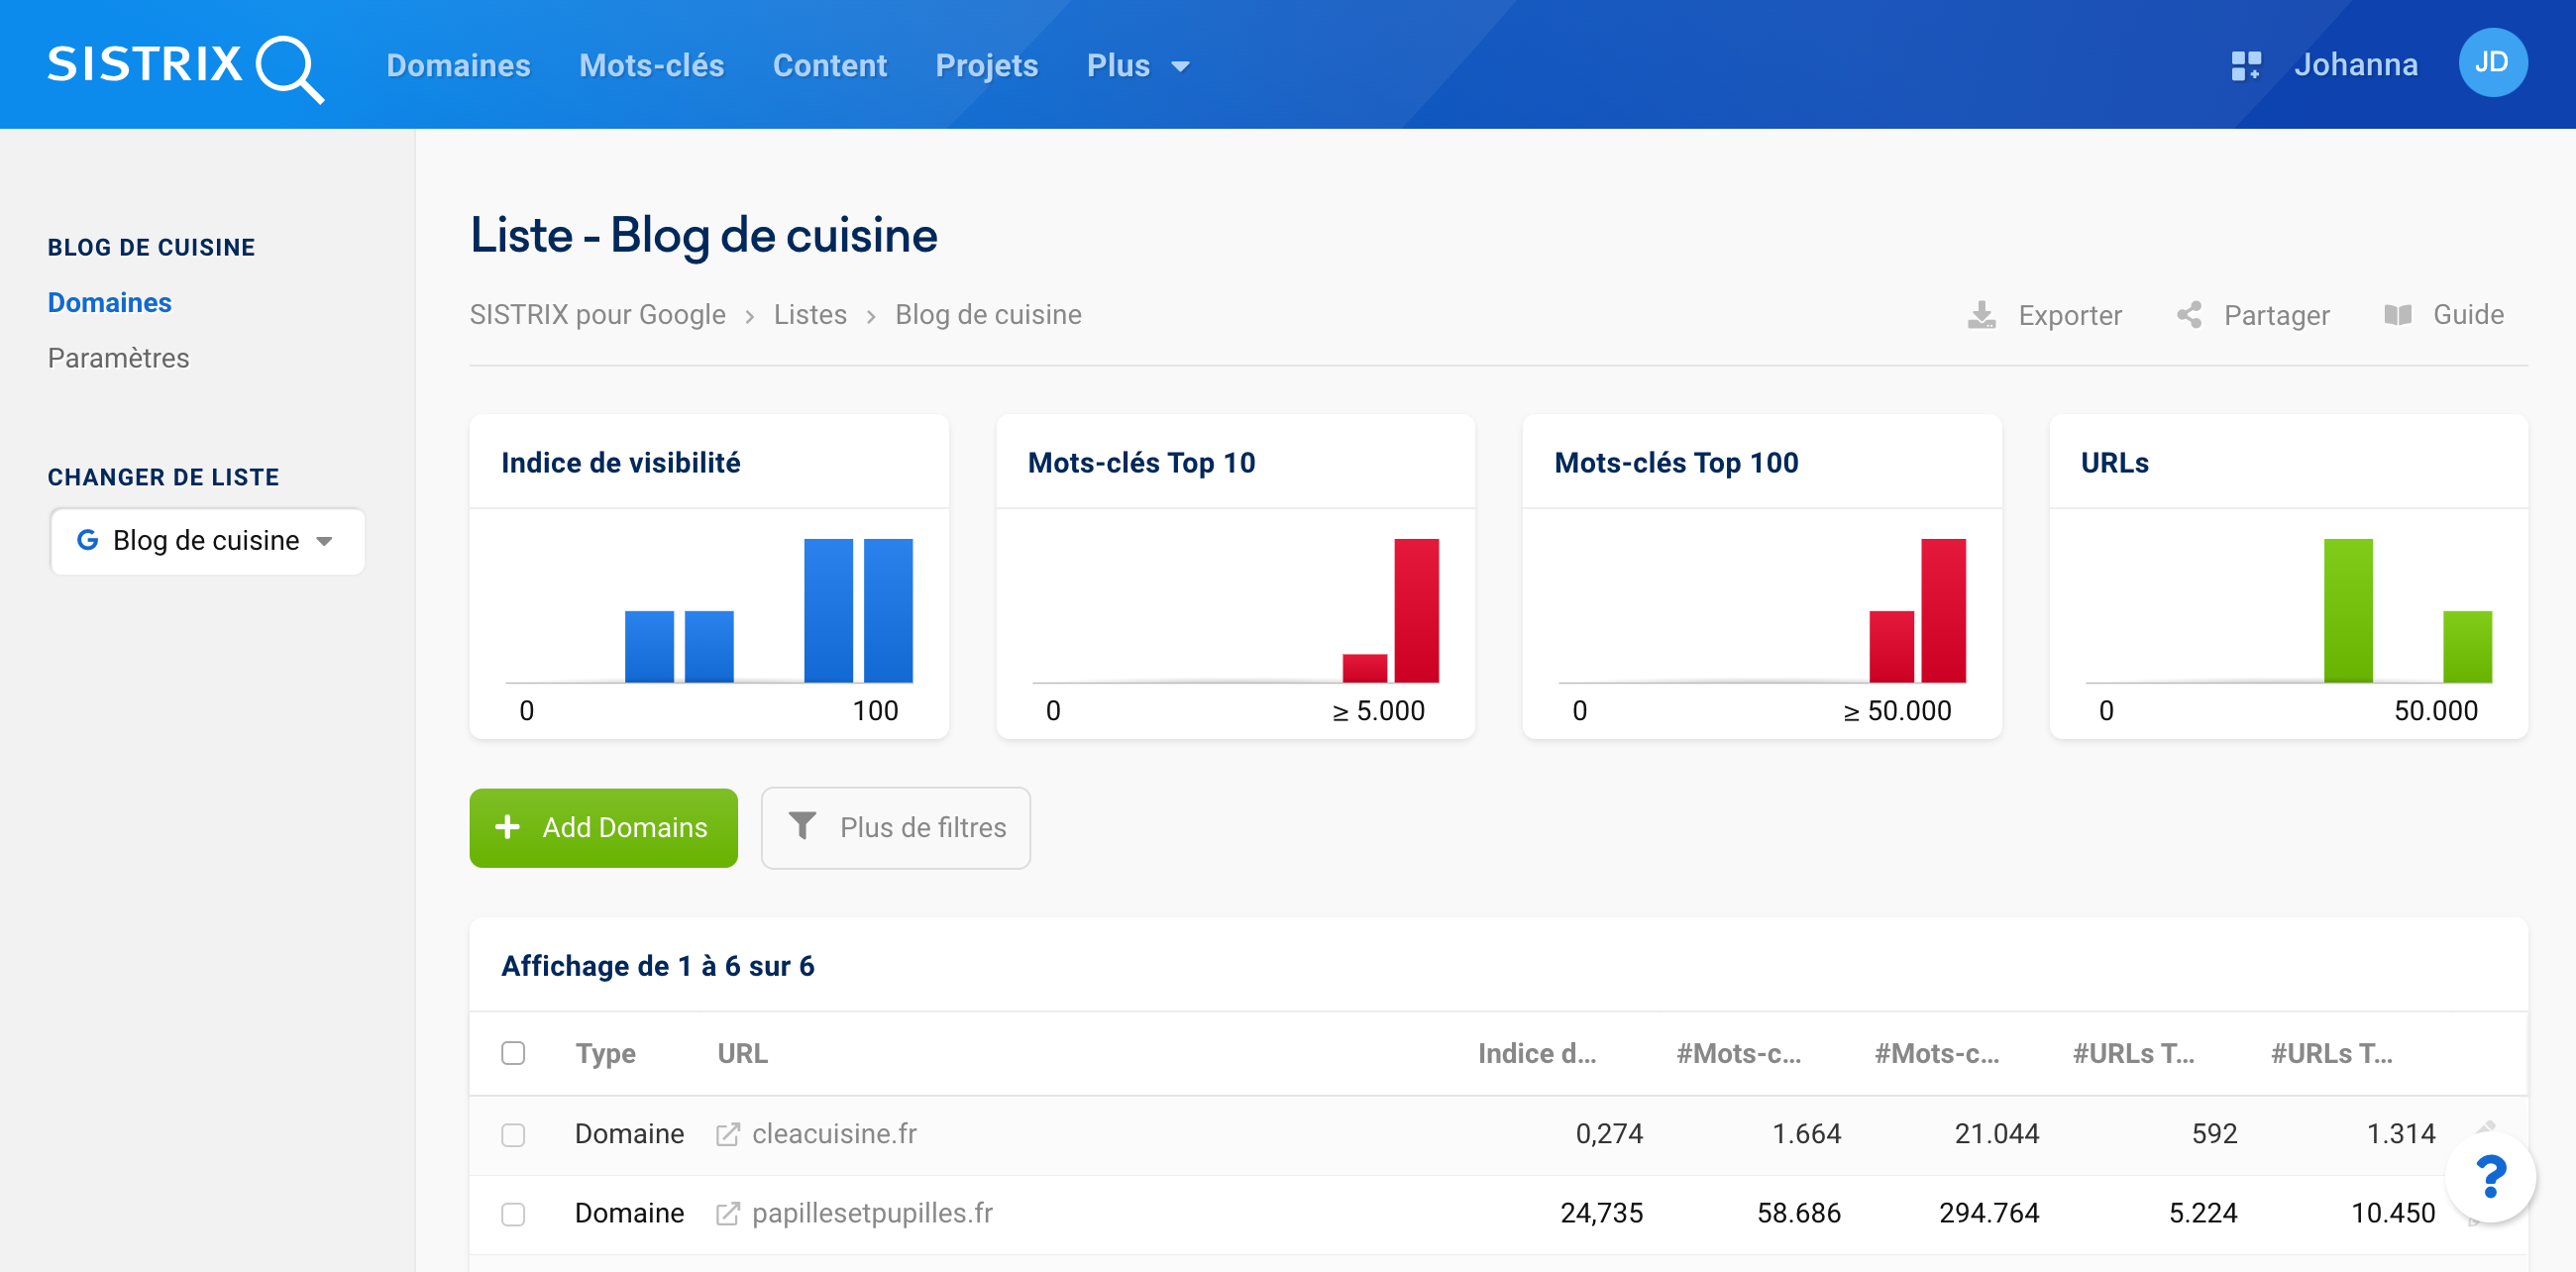Screen dimensions: 2576x1272
Task: Open the apps grid icon beside Johanna
Action: pos(2246,65)
